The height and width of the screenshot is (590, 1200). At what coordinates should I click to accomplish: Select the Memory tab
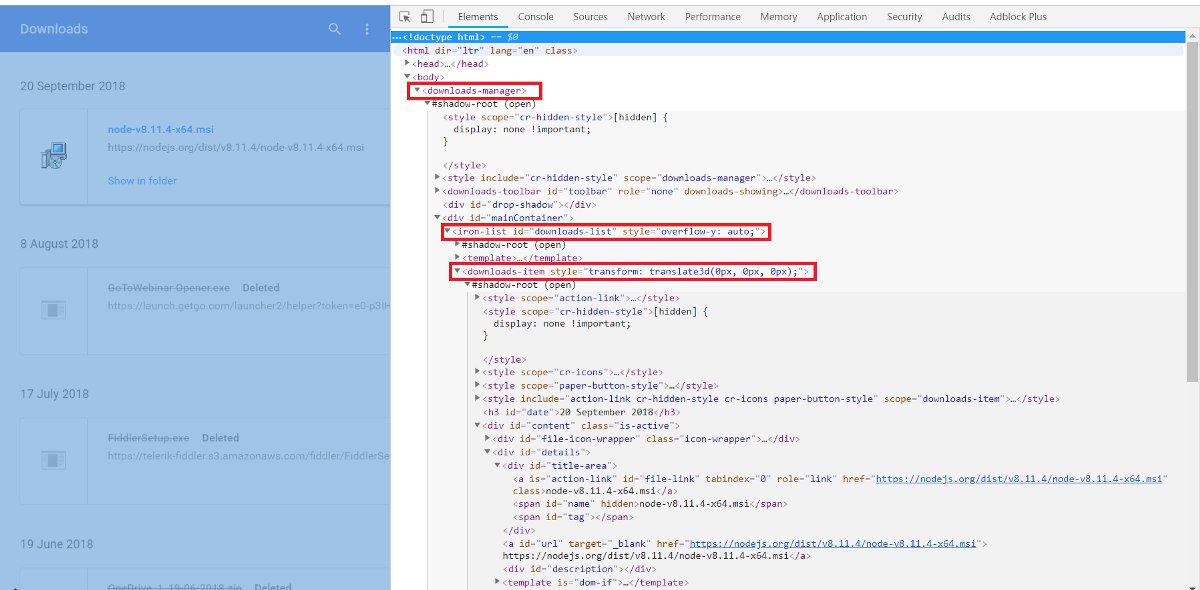click(778, 16)
